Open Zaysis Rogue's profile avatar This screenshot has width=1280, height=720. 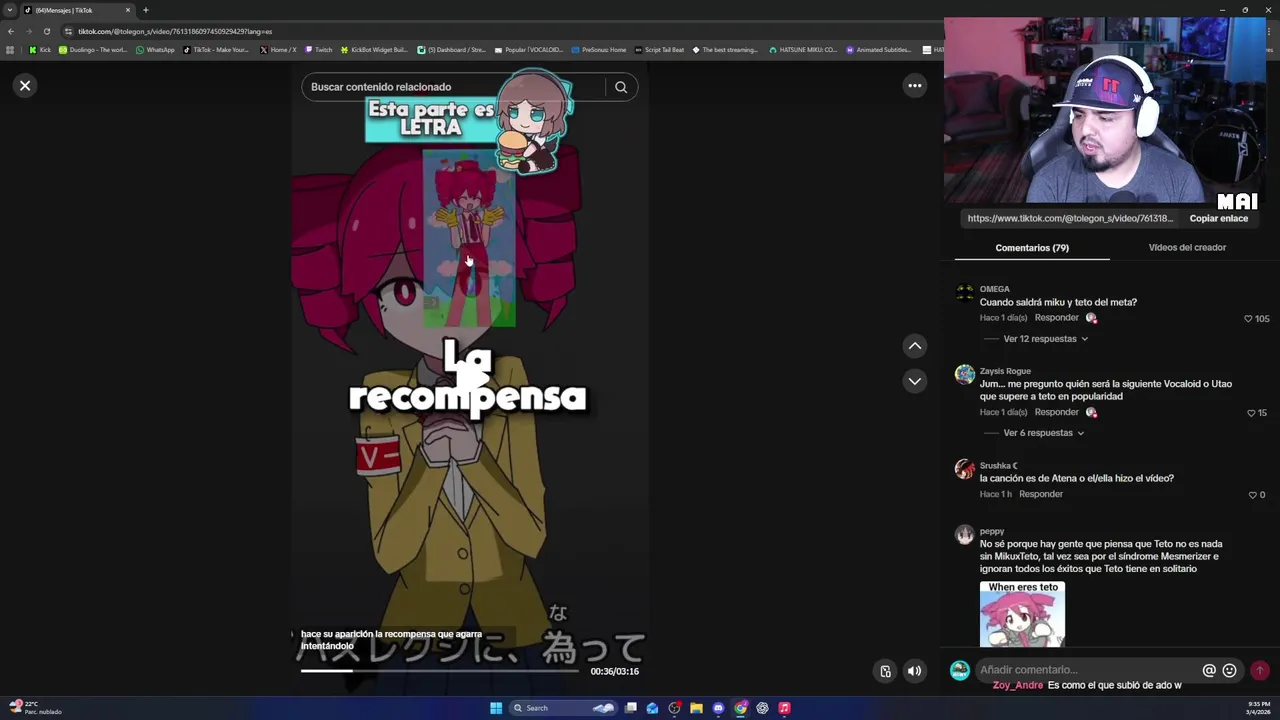964,374
